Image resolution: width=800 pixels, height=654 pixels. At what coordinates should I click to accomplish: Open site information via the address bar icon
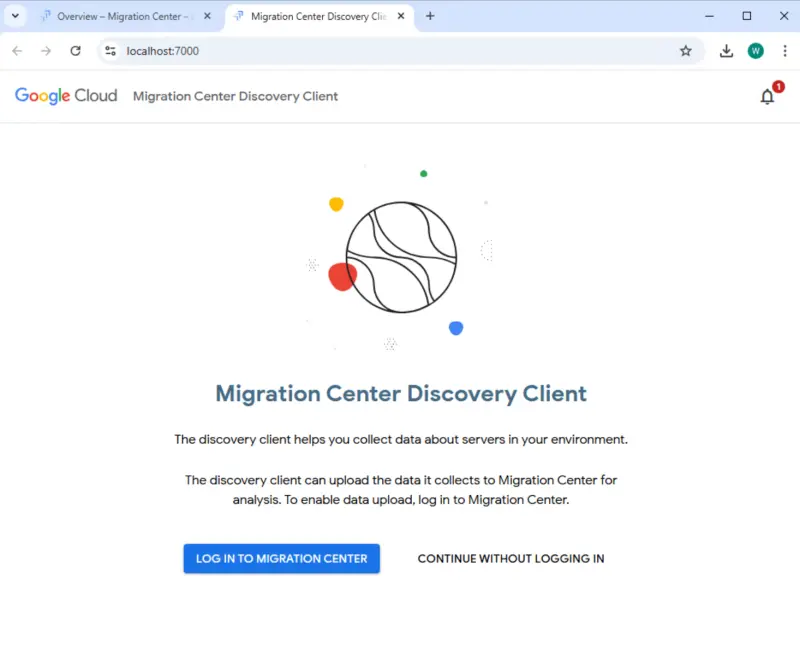click(110, 50)
